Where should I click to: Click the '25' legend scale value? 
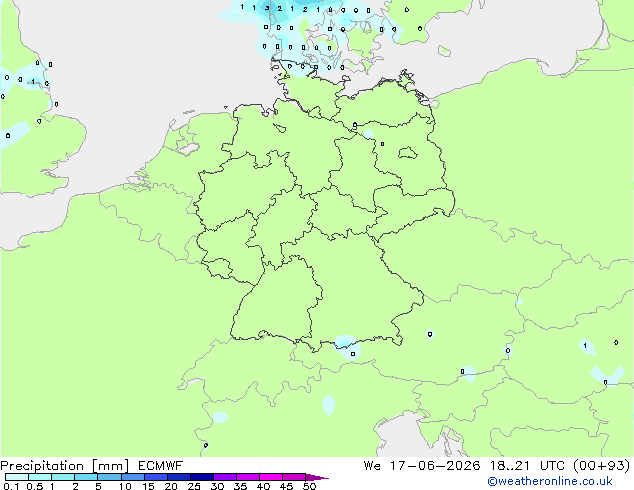194,486
